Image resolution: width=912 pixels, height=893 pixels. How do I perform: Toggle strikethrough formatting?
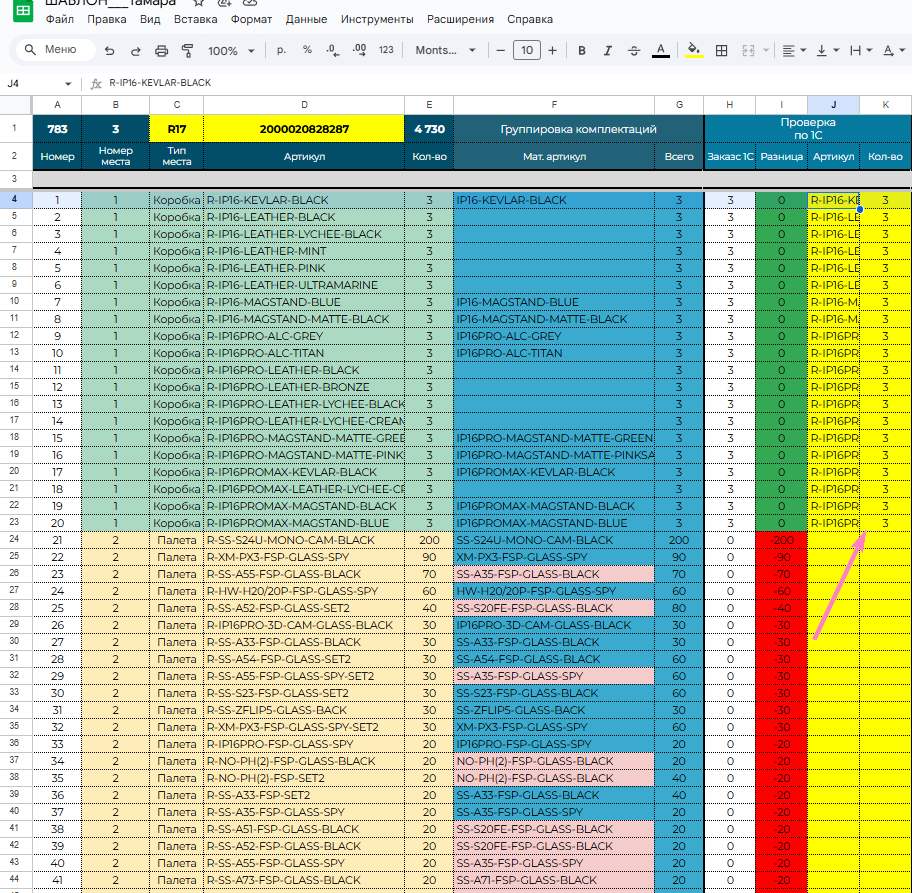pos(633,51)
